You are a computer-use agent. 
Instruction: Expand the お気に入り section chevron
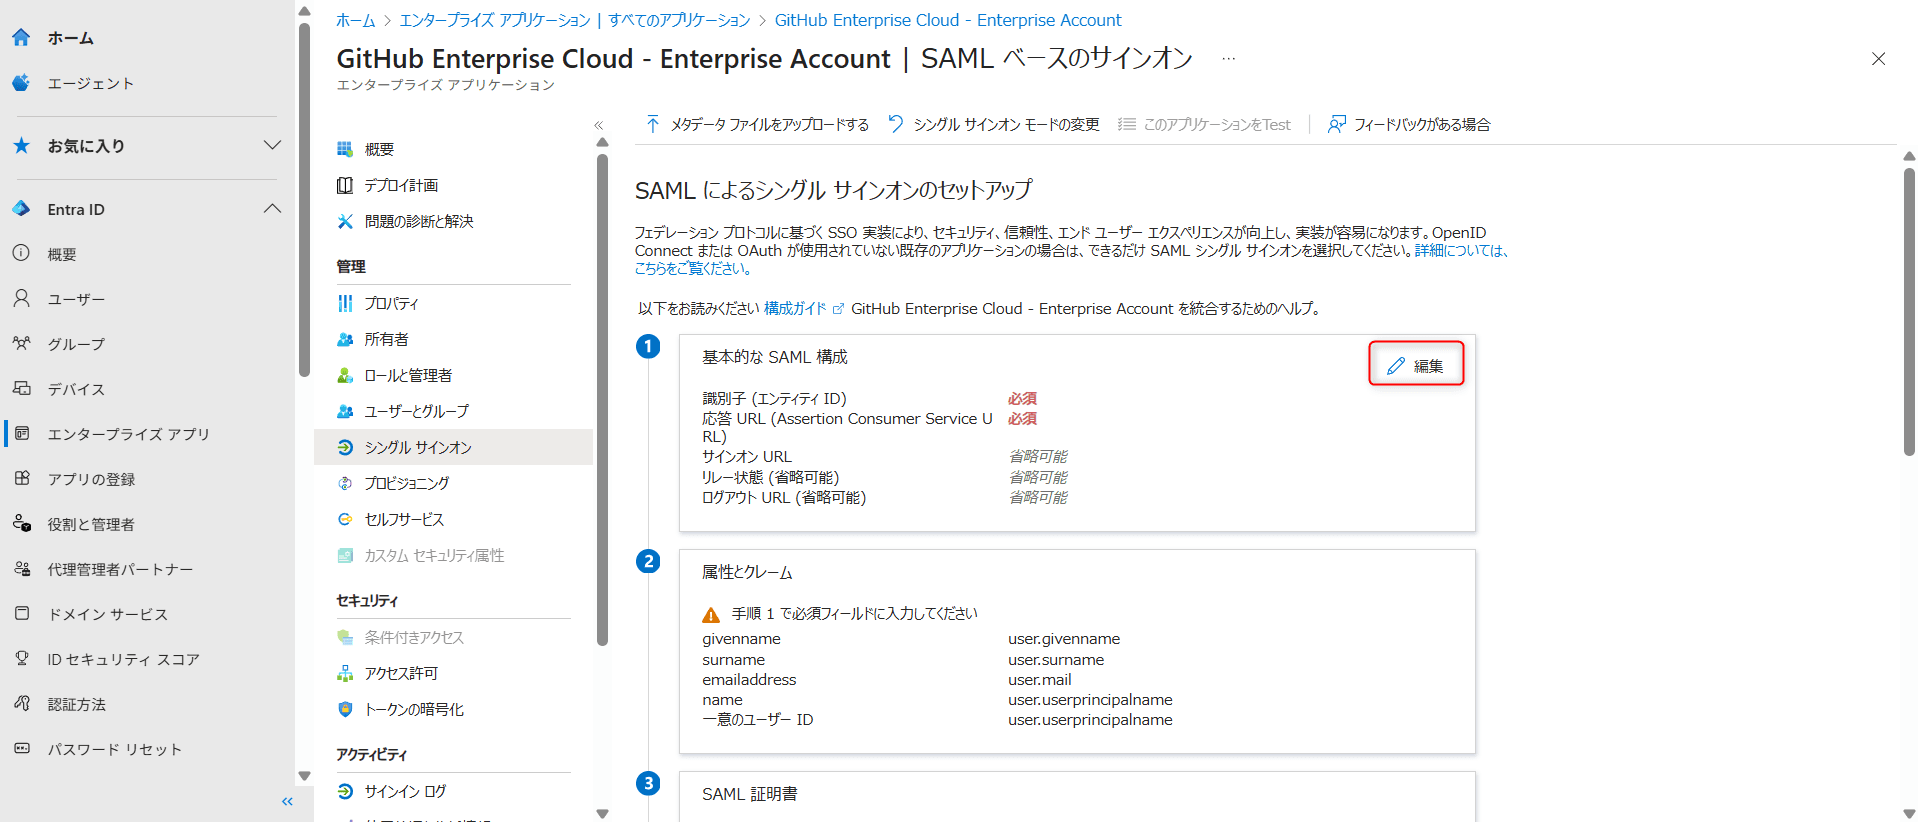pos(272,146)
